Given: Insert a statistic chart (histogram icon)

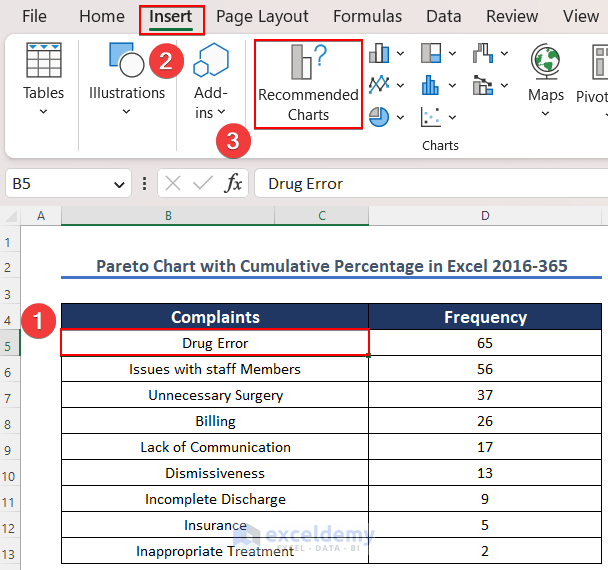Looking at the screenshot, I should (432, 85).
